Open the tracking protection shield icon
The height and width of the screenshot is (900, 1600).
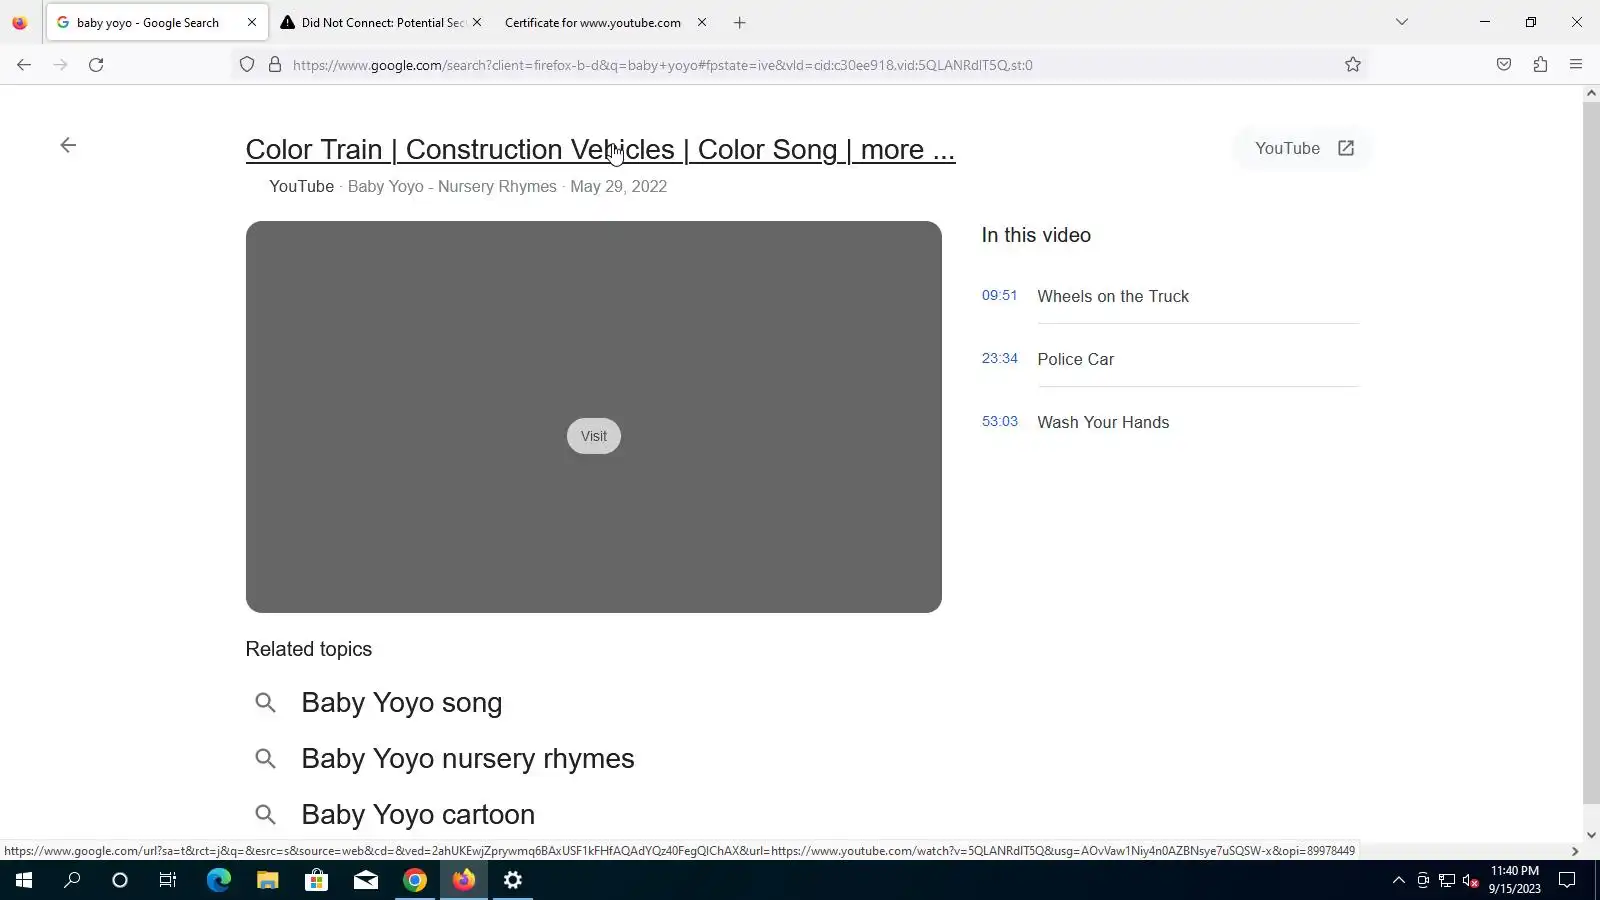click(x=247, y=65)
